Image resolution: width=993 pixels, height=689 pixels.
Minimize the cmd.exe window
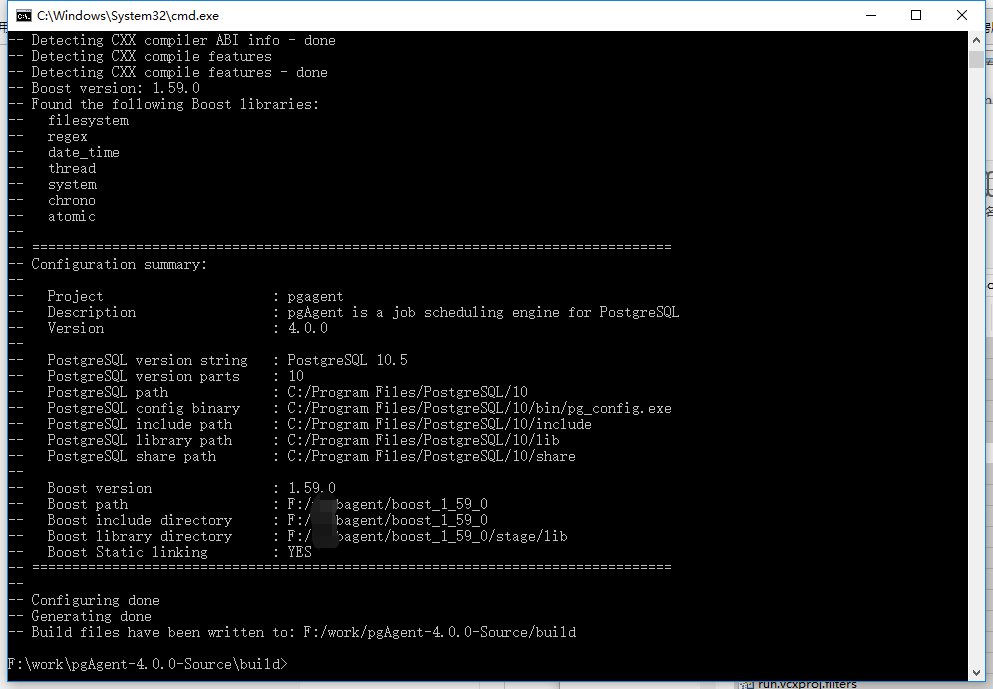click(x=871, y=15)
